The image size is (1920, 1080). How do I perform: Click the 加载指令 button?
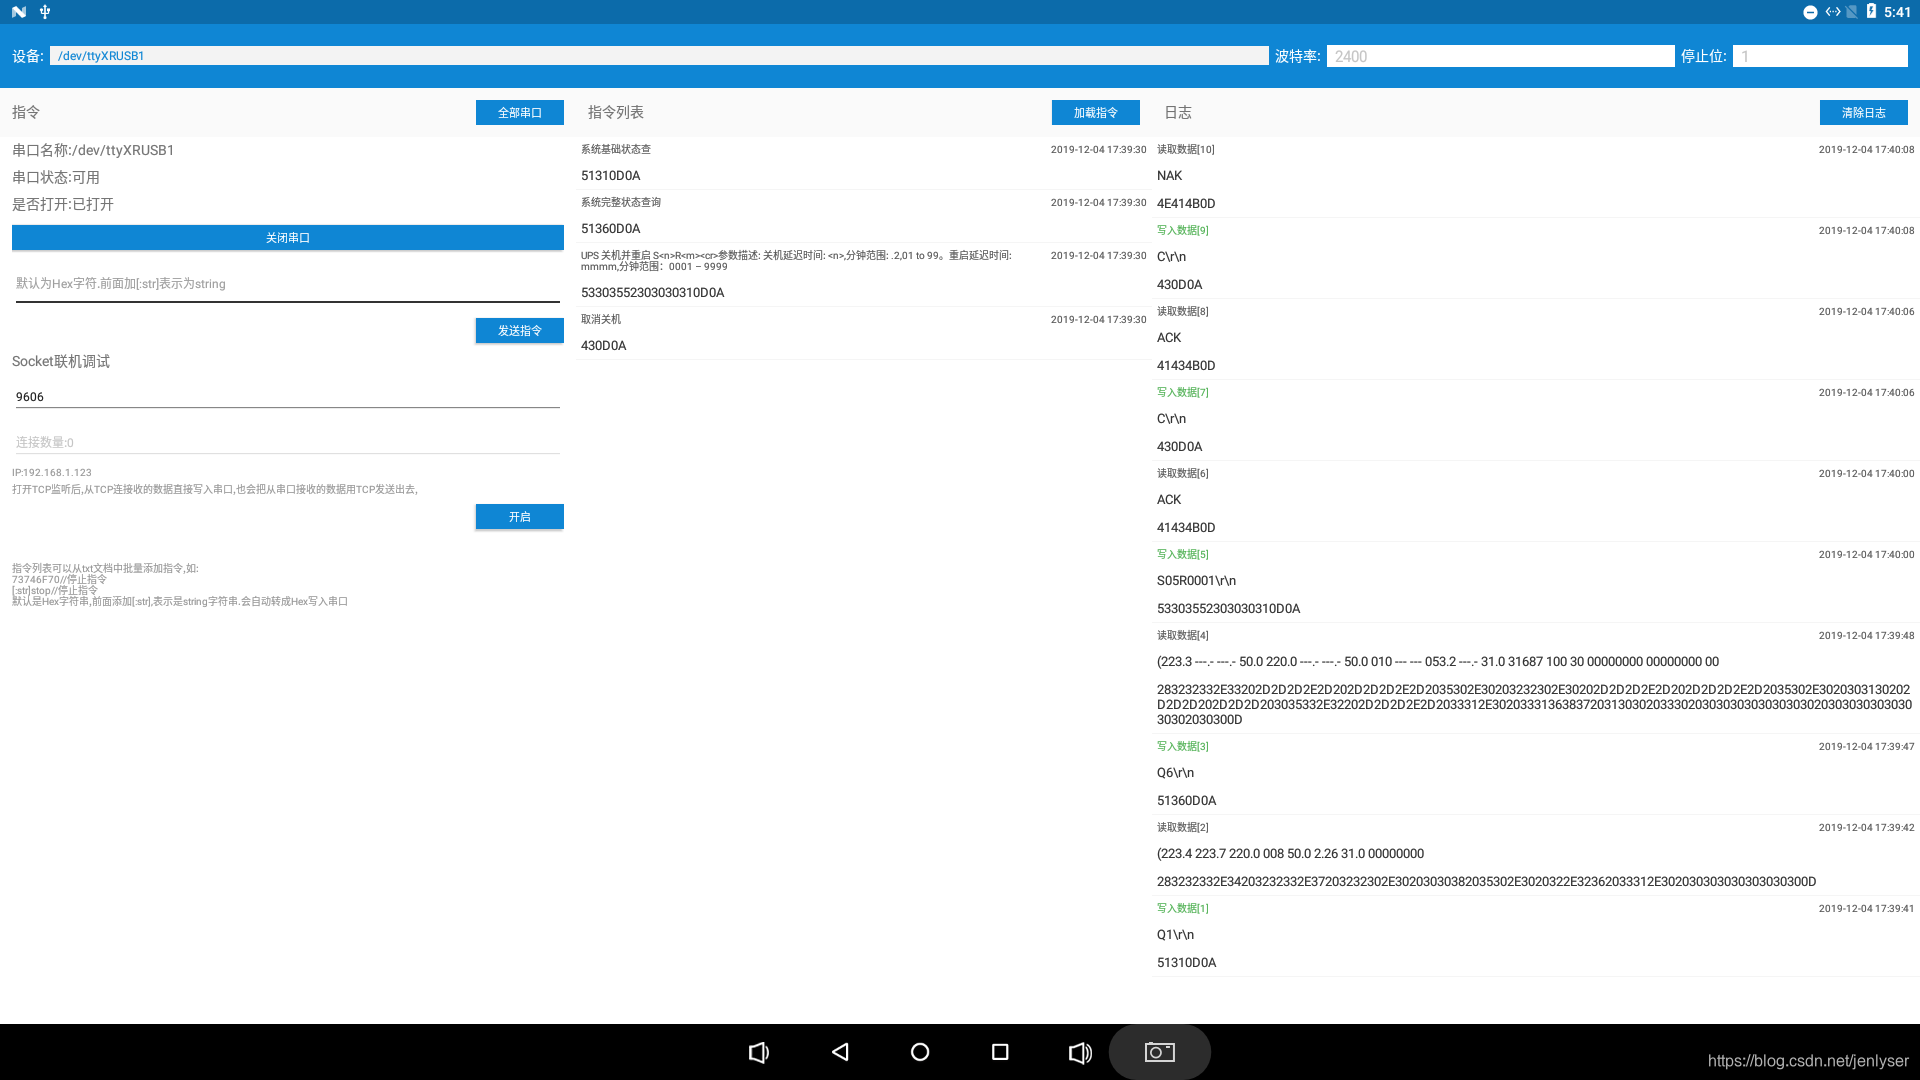click(x=1096, y=113)
